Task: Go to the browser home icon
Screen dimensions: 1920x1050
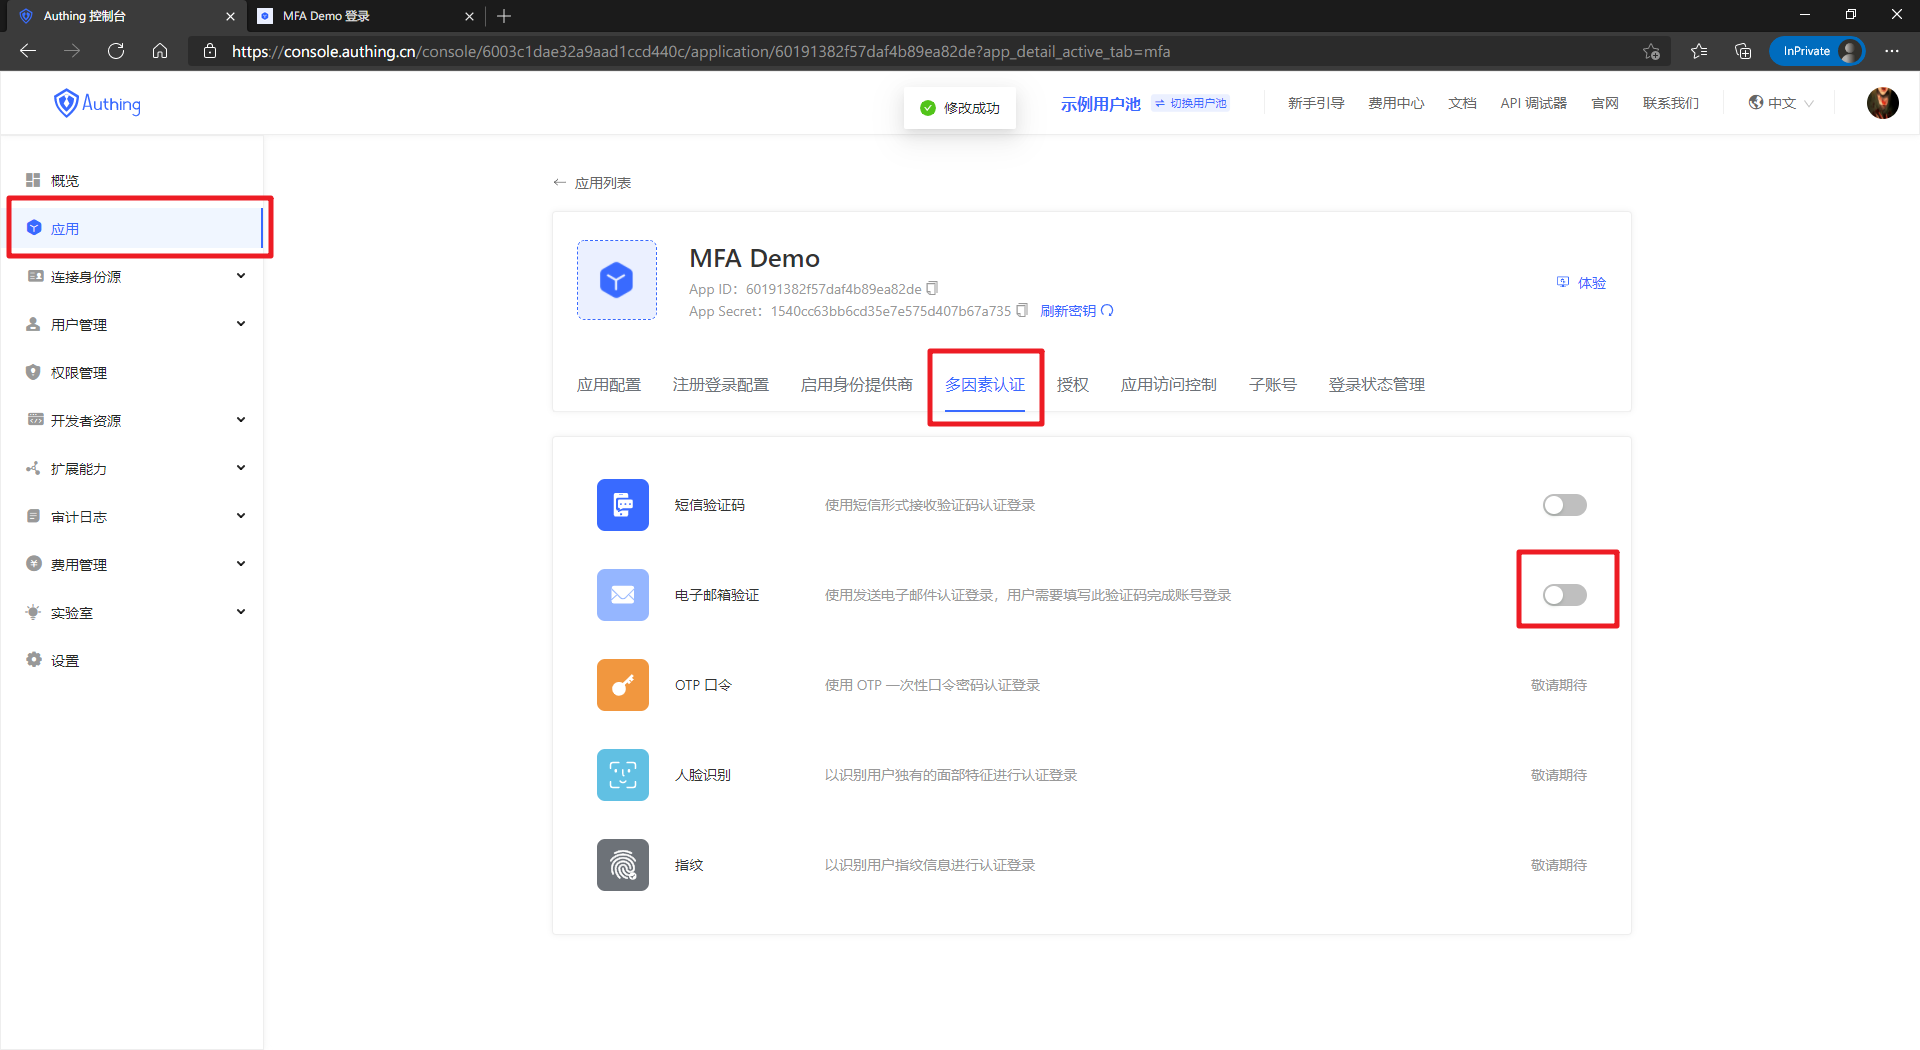Action: pos(160,51)
